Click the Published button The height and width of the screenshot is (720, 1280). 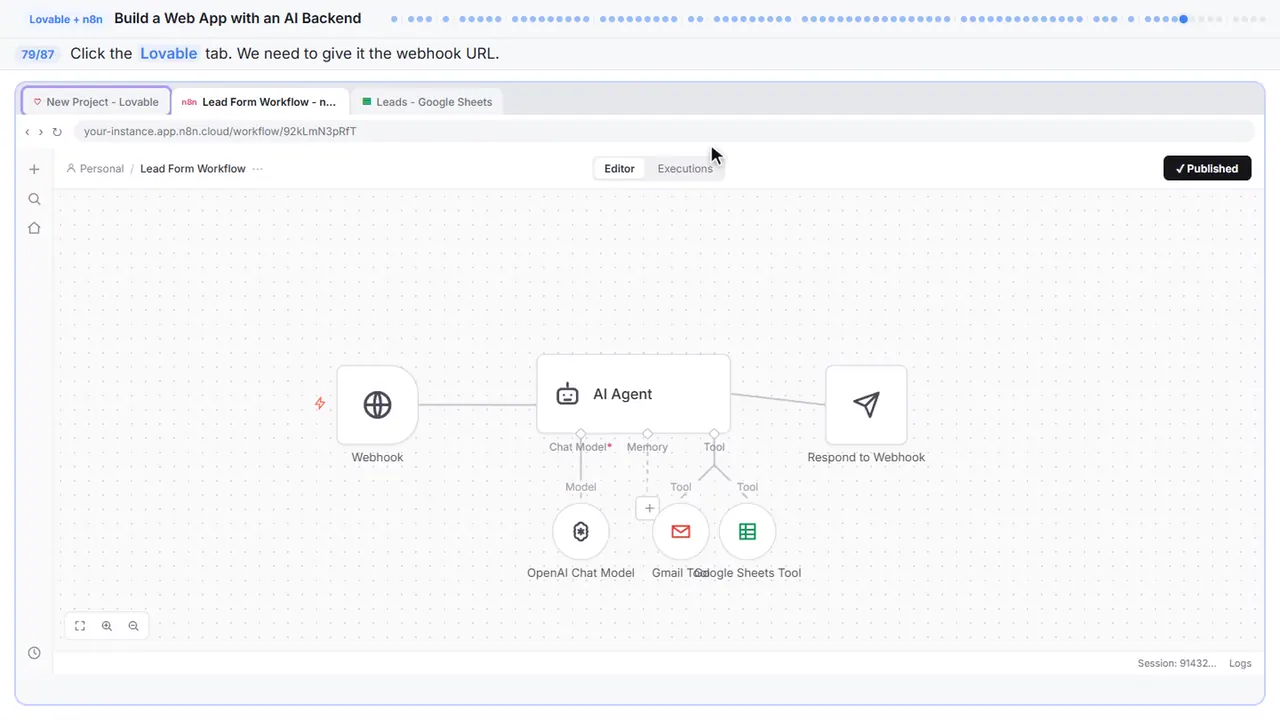tap(1207, 168)
